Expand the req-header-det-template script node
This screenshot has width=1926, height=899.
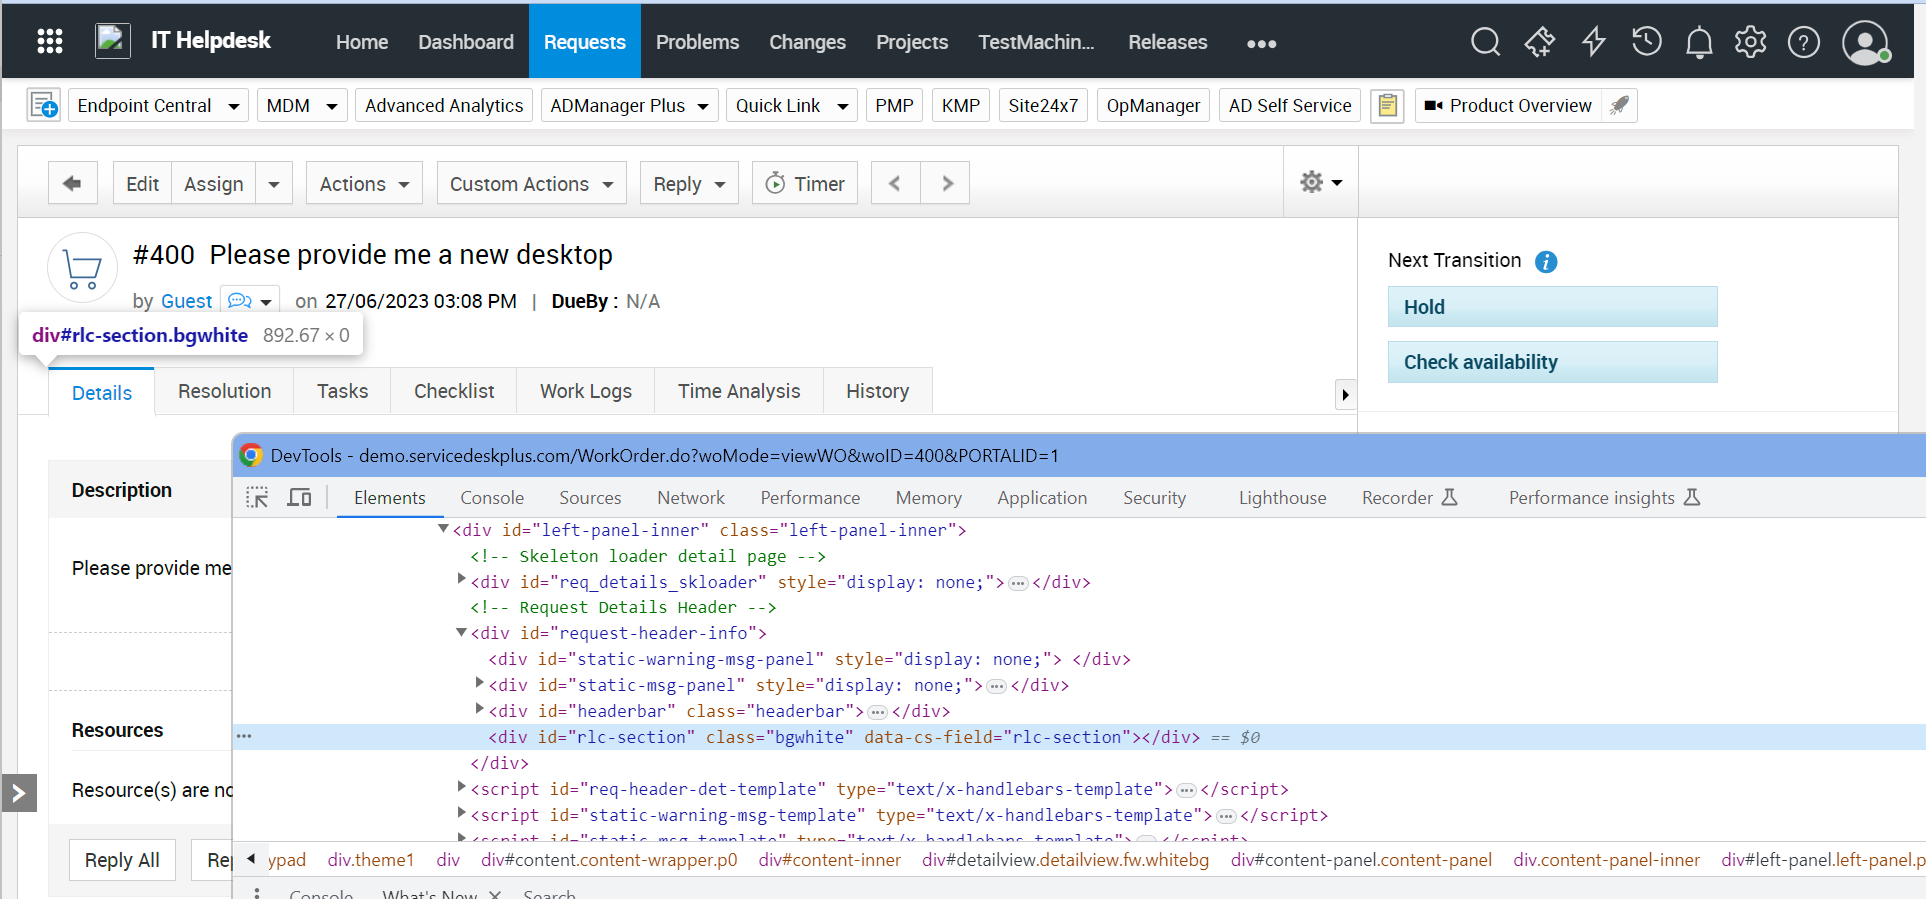[x=461, y=787]
